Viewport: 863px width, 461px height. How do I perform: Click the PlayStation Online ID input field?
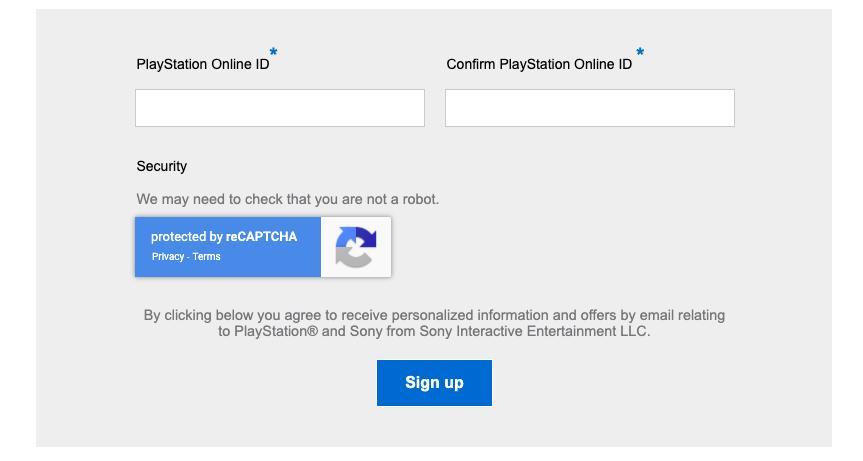280,108
